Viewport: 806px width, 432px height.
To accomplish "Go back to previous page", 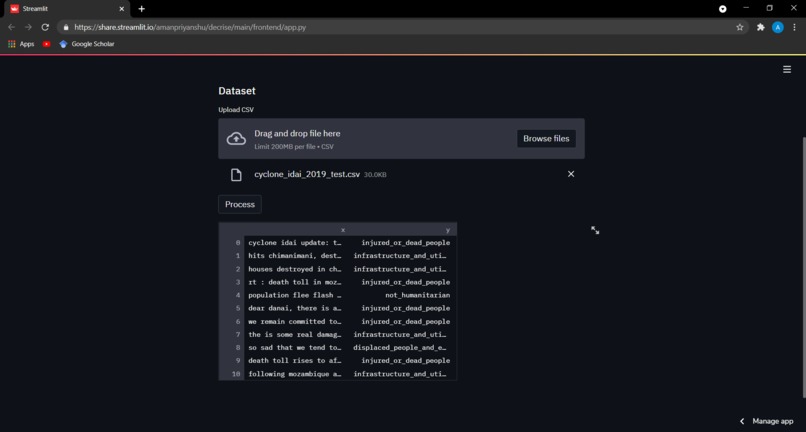I will pyautogui.click(x=11, y=27).
